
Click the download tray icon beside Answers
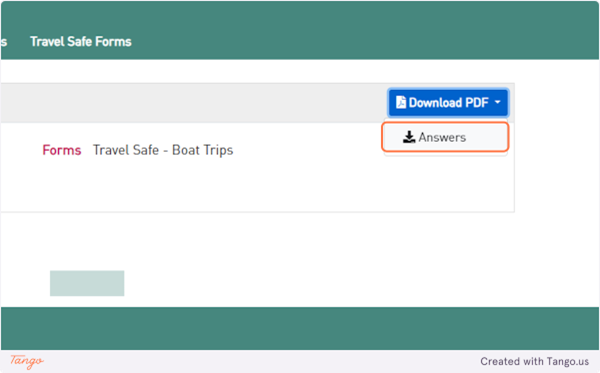click(x=409, y=137)
